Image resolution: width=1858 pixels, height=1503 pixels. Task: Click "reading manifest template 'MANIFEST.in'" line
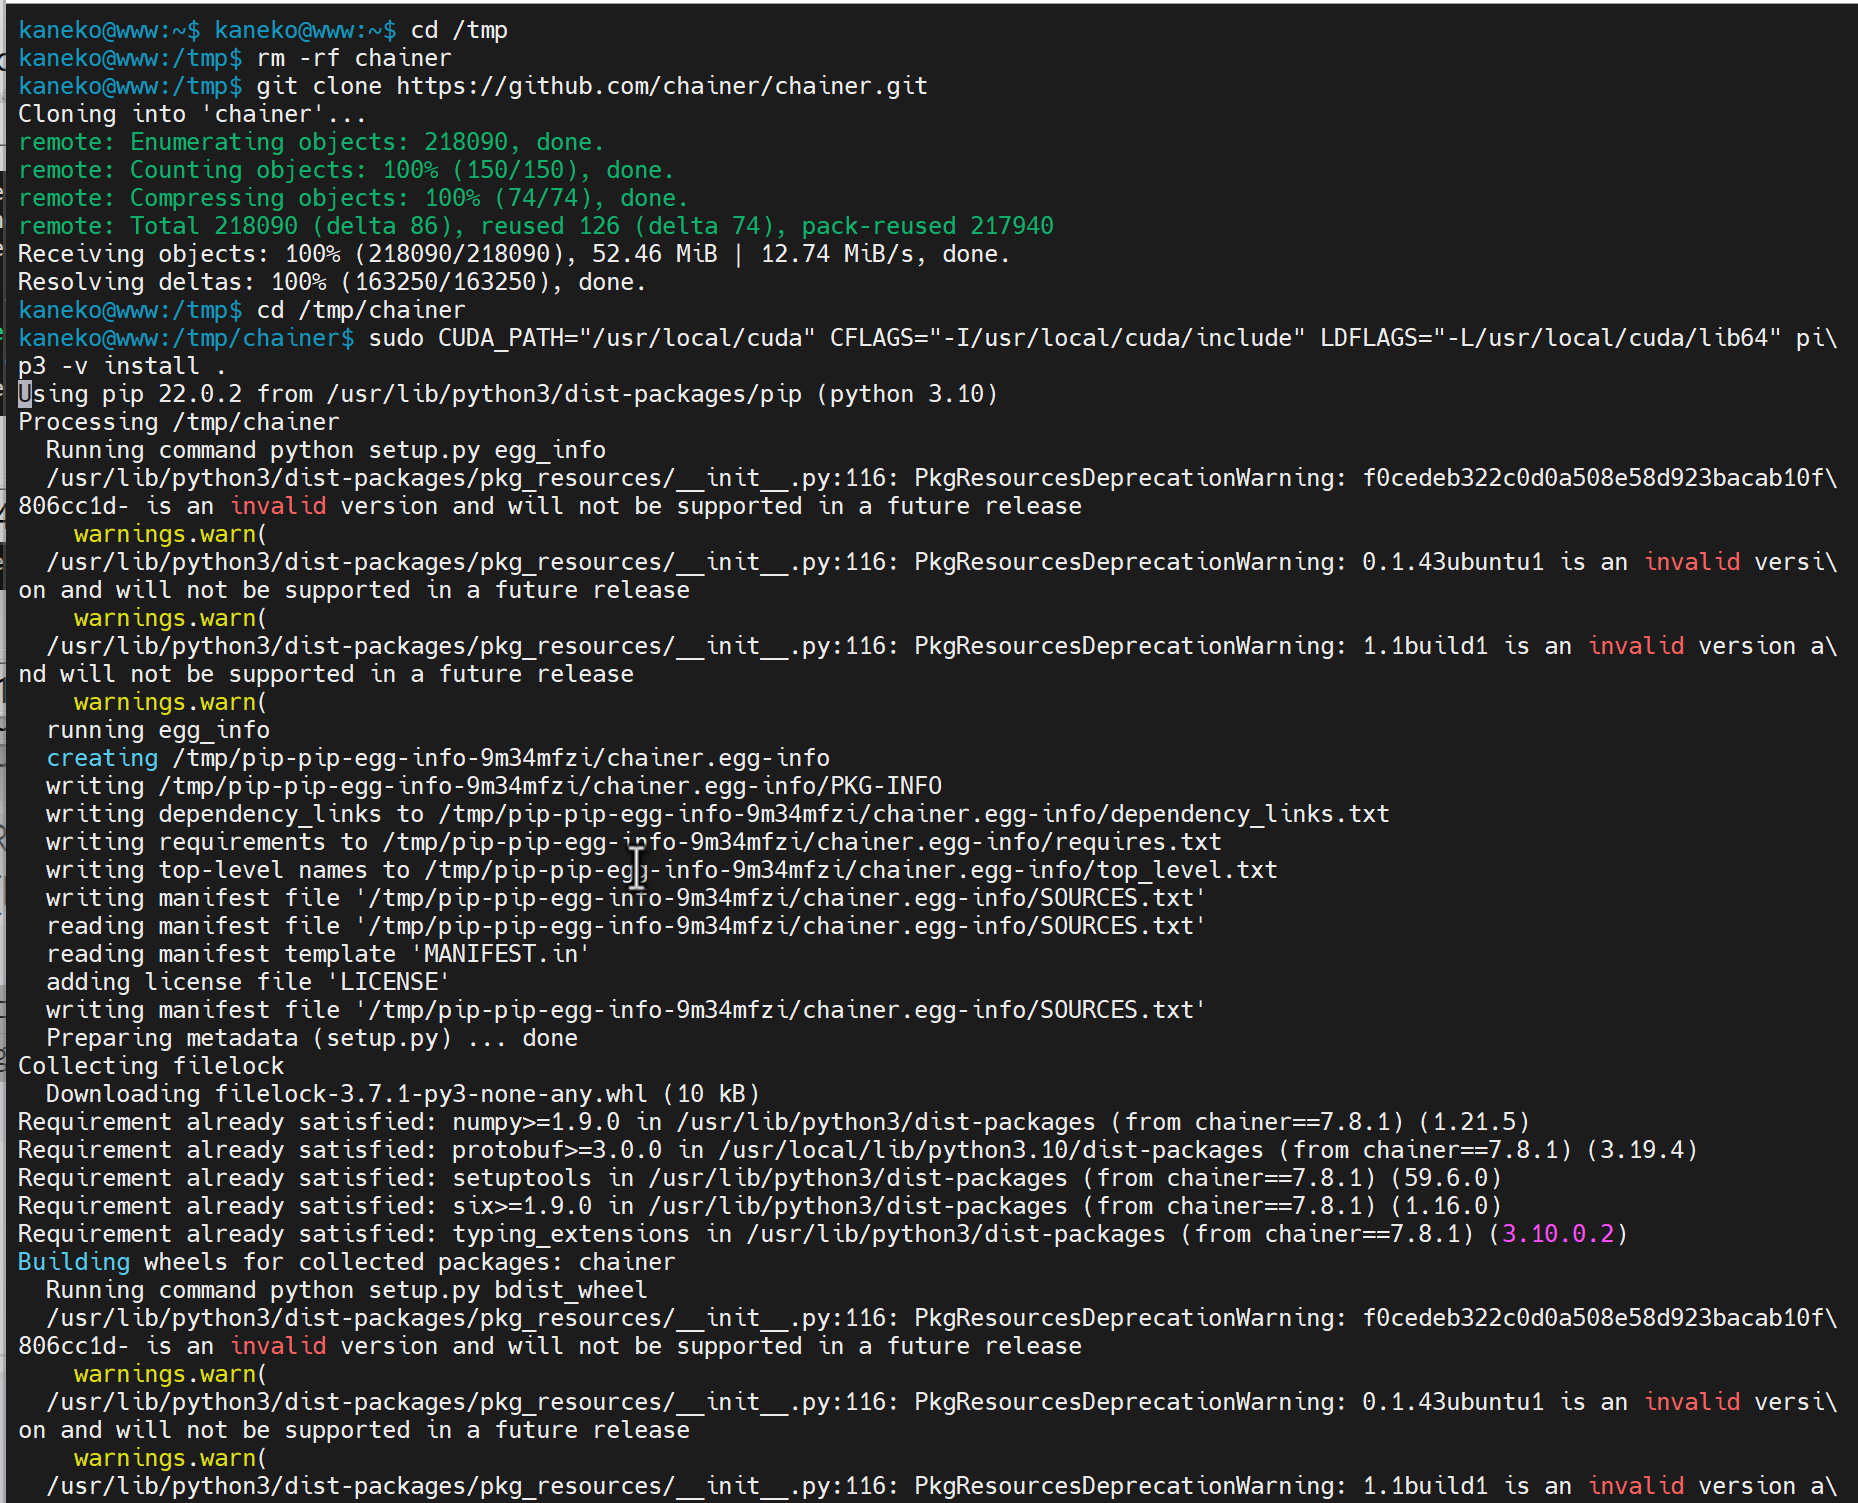[x=318, y=954]
